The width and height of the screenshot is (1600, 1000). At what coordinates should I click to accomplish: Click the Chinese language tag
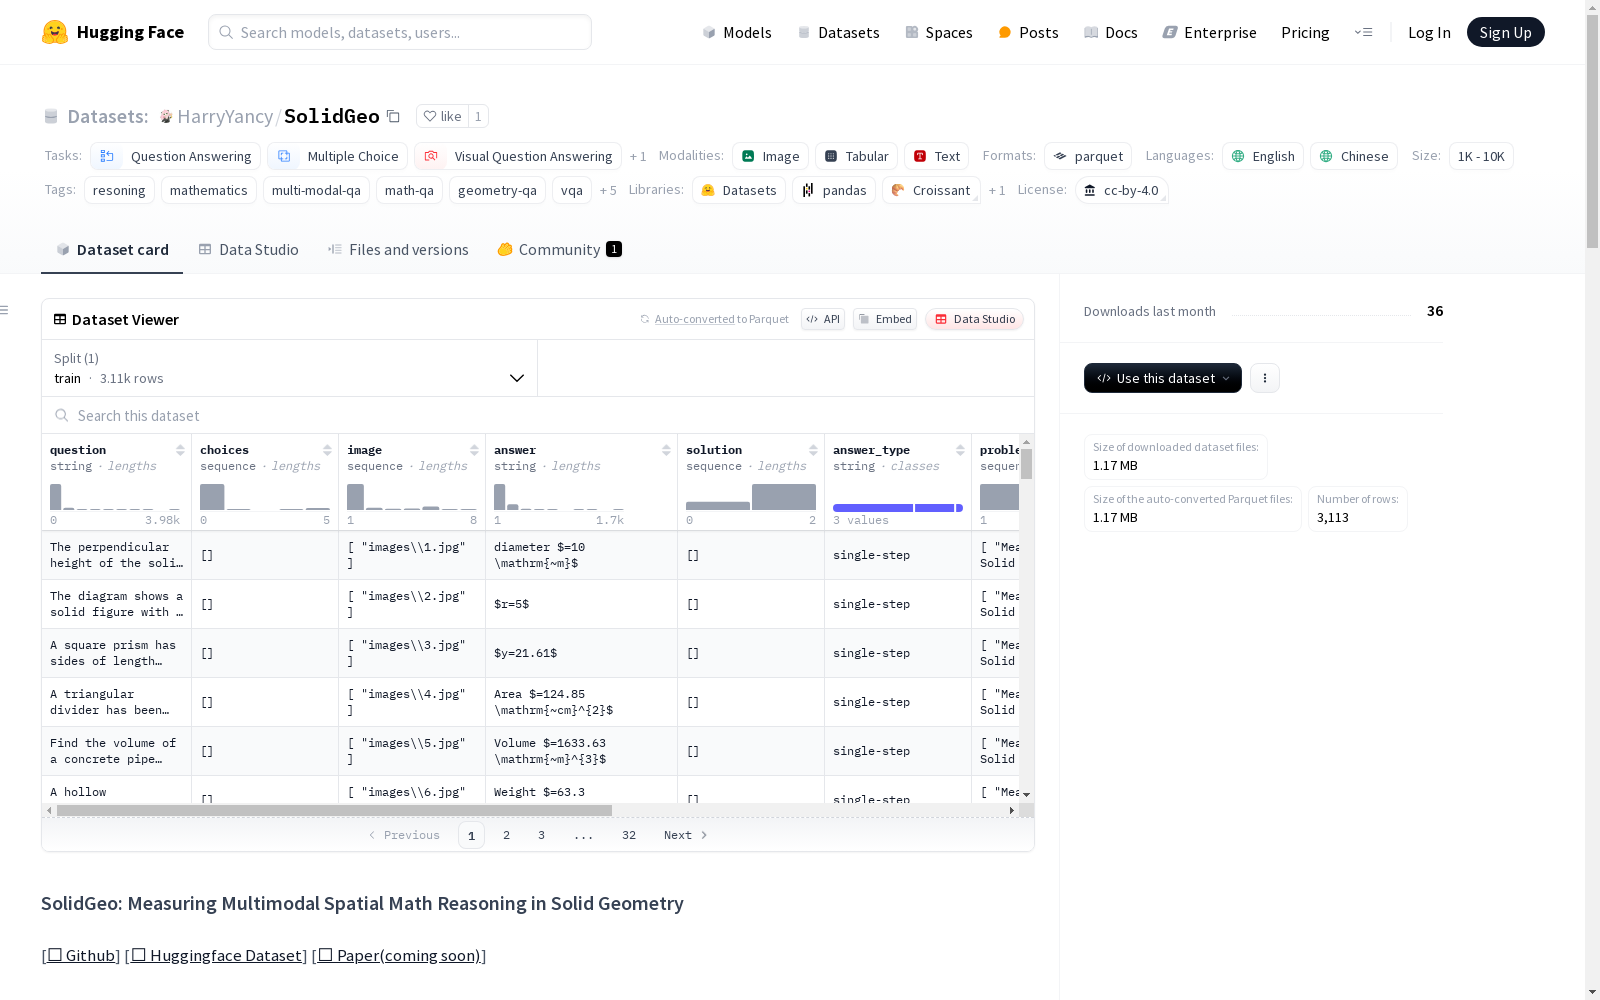pyautogui.click(x=1354, y=156)
